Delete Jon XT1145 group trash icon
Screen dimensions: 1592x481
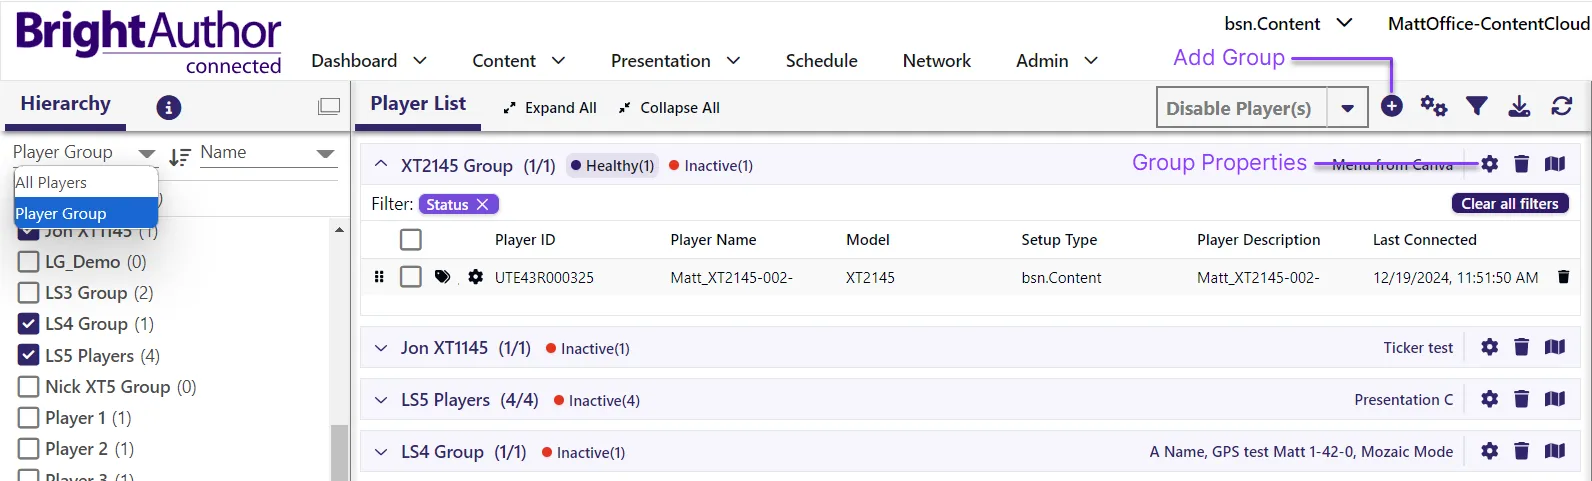click(1522, 347)
